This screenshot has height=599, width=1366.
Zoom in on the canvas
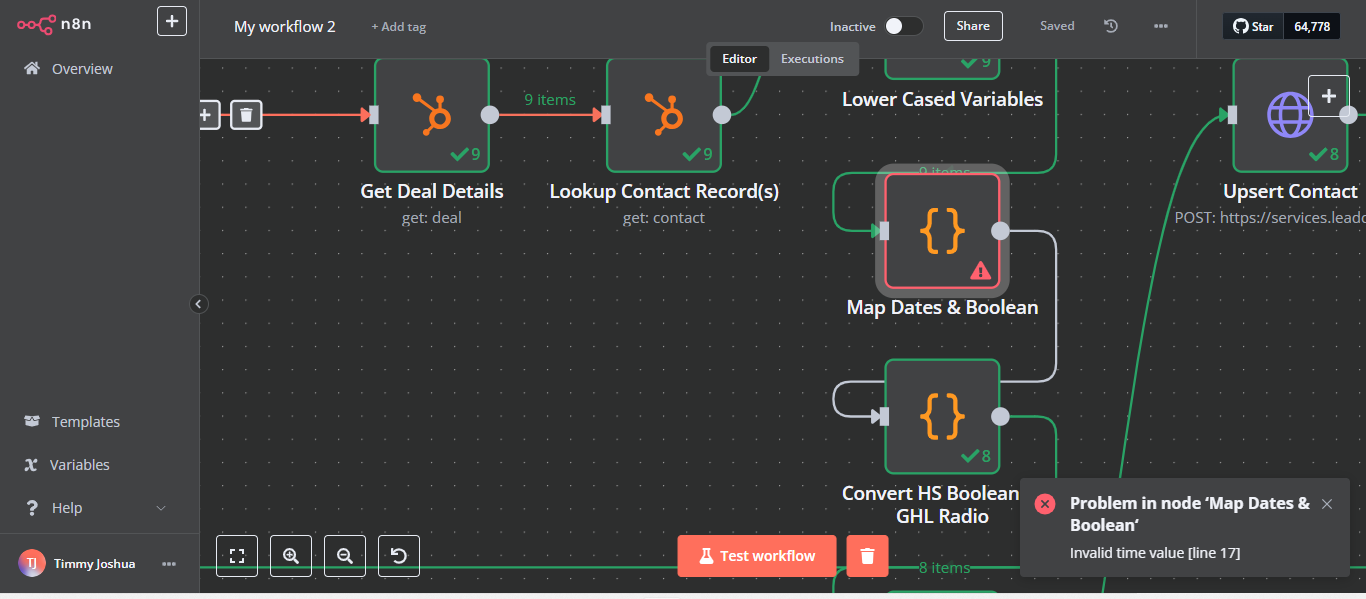point(290,556)
